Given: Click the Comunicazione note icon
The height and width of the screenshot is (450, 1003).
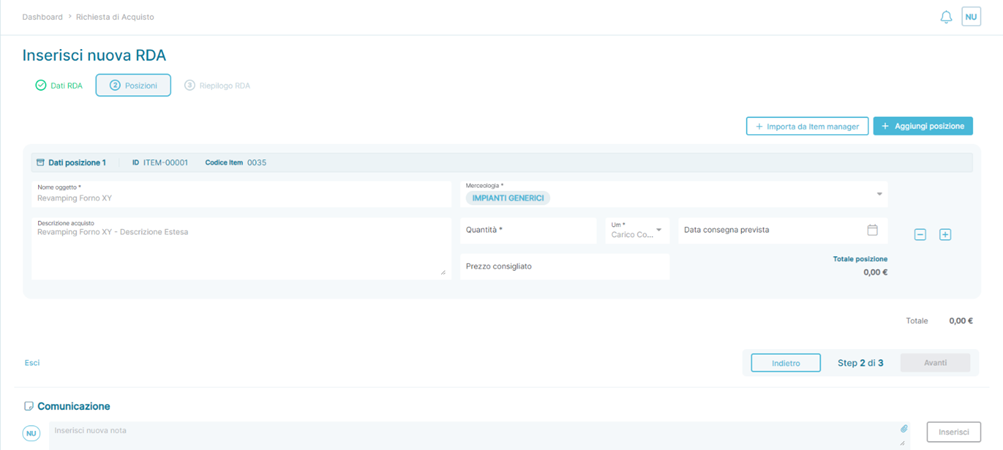Looking at the screenshot, I should tap(28, 406).
